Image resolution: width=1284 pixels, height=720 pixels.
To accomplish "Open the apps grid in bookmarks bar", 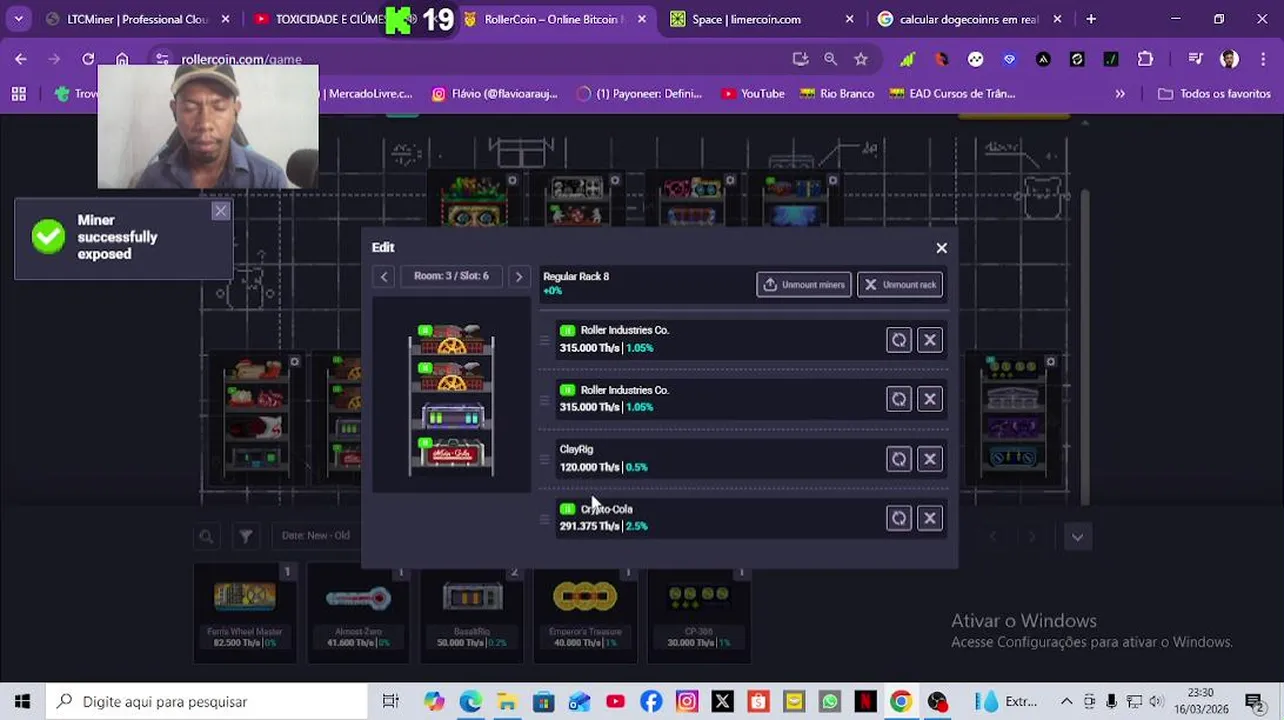I will click(18, 94).
